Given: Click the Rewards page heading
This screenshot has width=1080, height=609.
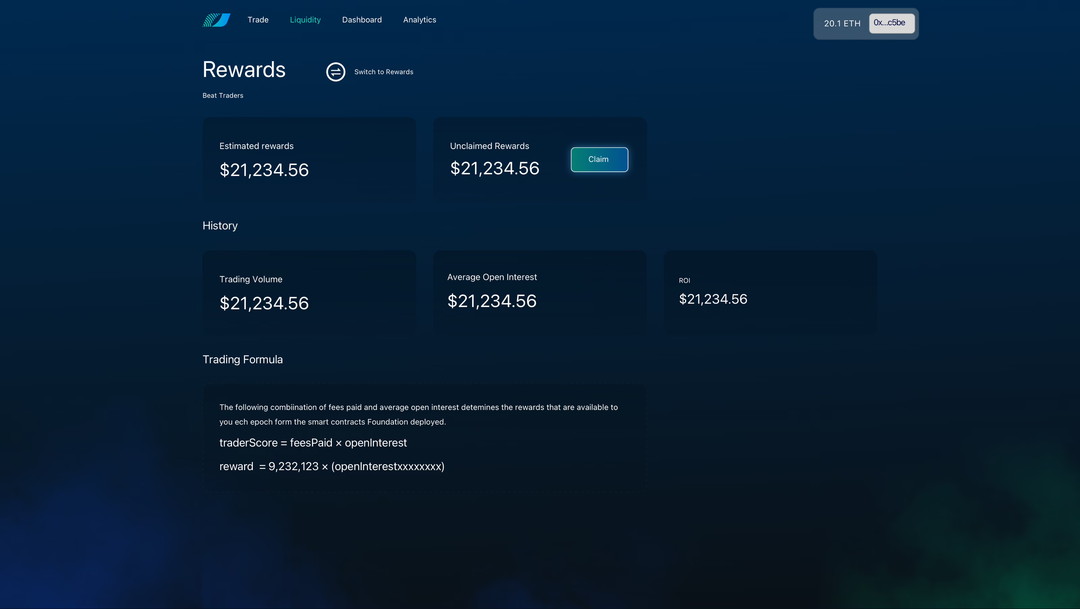Looking at the screenshot, I should click(x=244, y=70).
